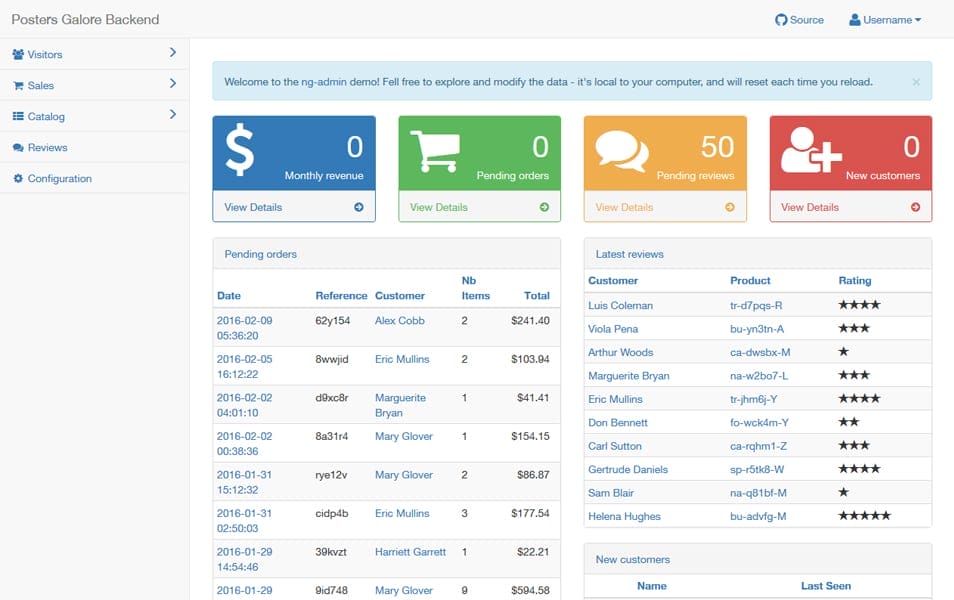Click the arrow icon in Monthly revenue footer
Screen dimensions: 954x600
pyautogui.click(x=358, y=208)
